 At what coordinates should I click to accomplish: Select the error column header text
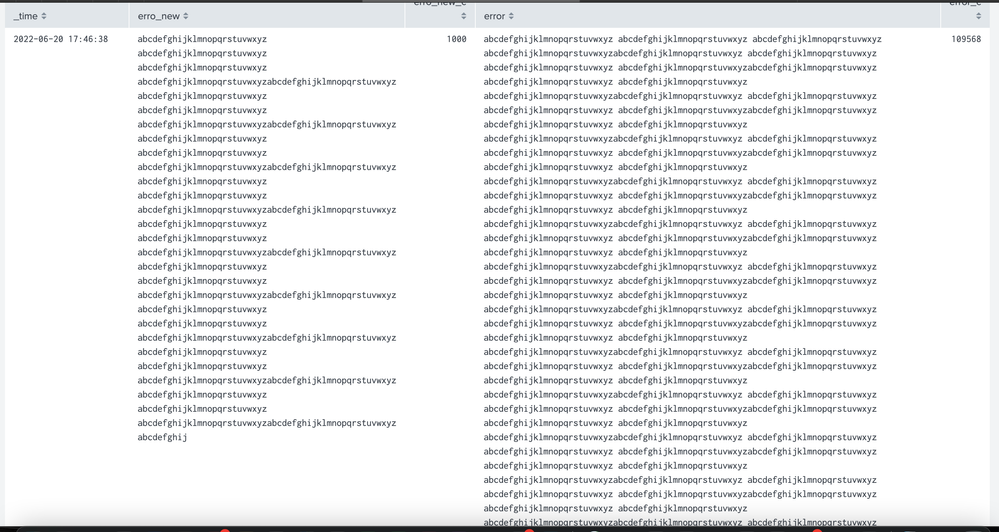click(x=494, y=16)
